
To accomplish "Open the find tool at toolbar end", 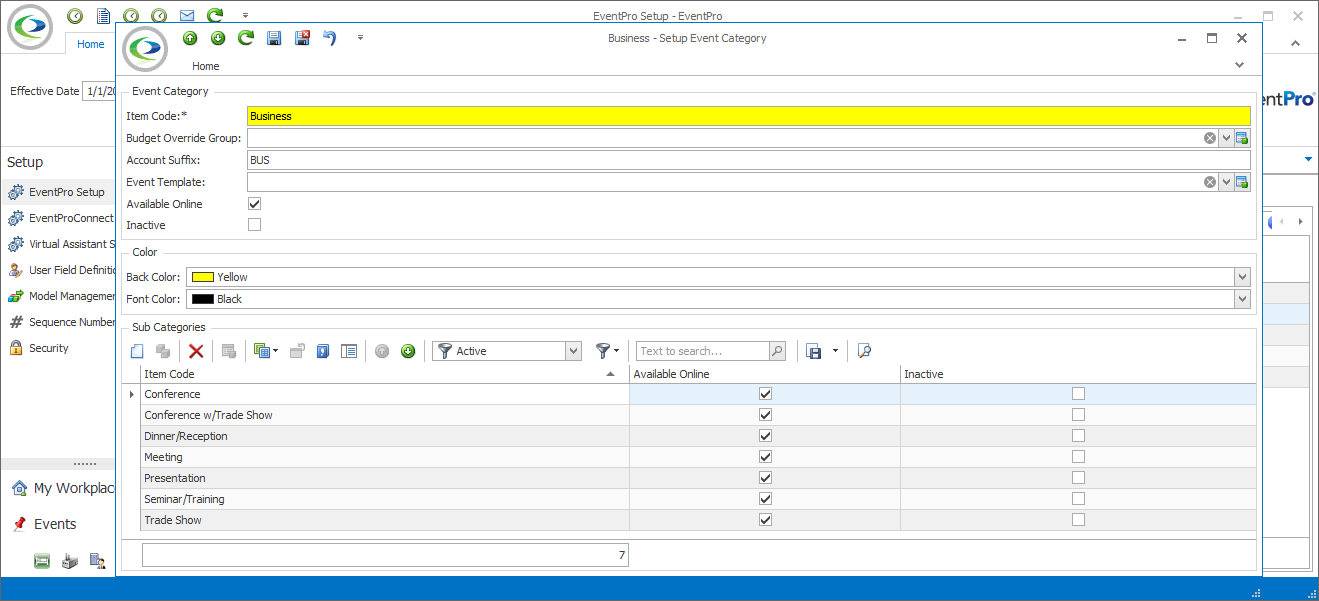I will coord(865,351).
